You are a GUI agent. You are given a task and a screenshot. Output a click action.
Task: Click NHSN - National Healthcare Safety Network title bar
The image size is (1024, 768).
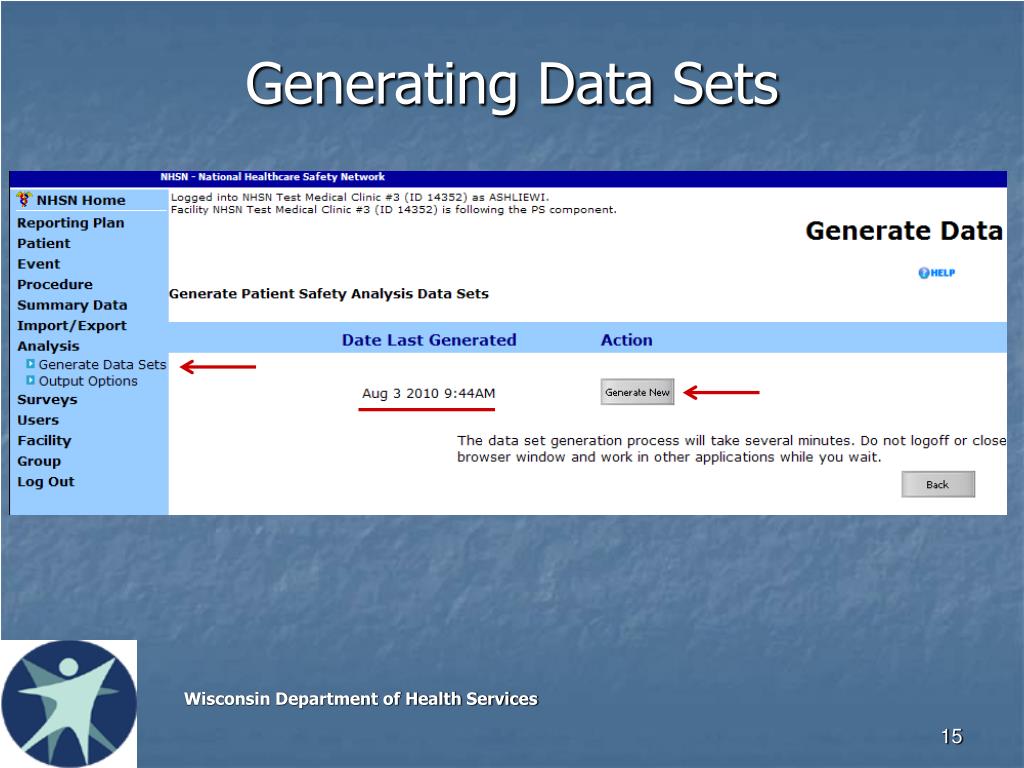(x=272, y=177)
